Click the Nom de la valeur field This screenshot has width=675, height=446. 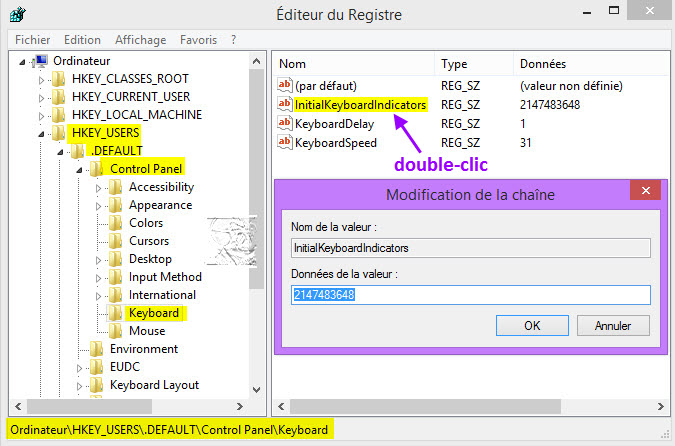click(x=471, y=248)
